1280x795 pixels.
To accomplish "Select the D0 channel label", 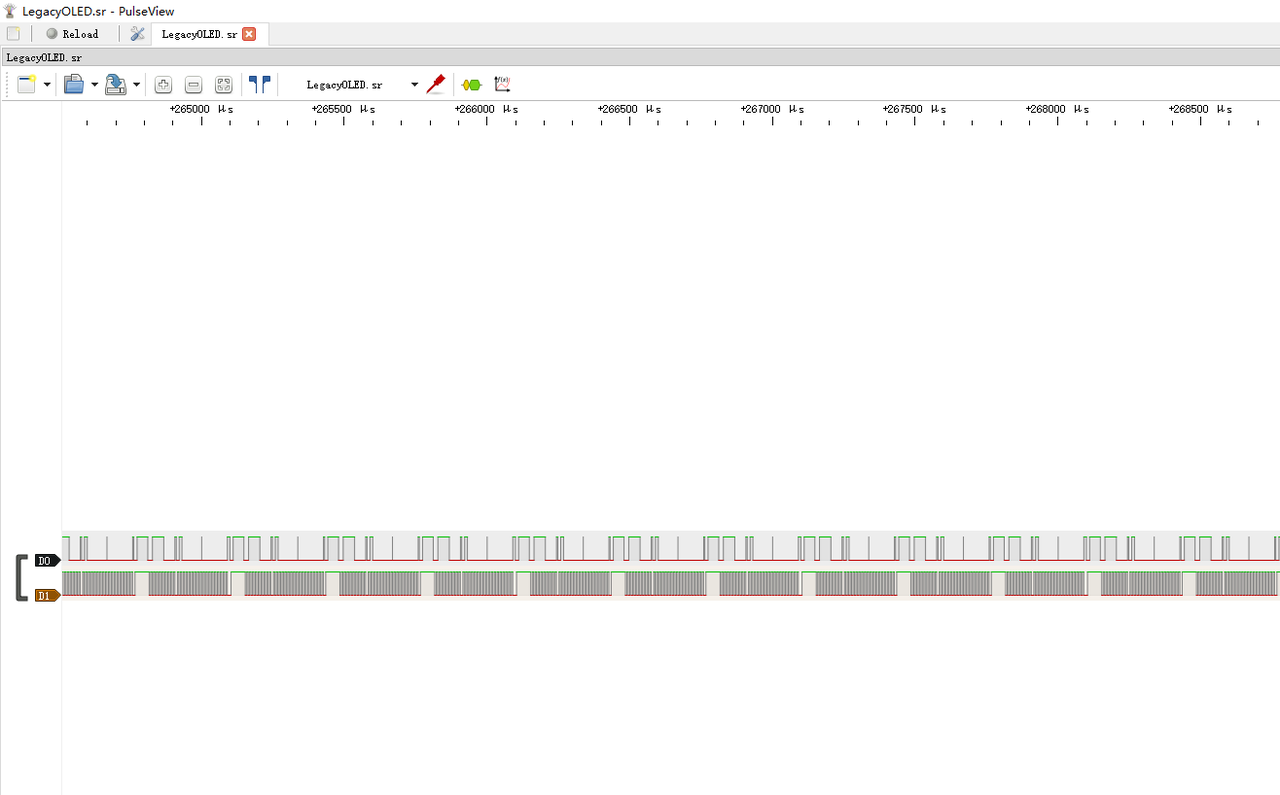I will point(46,561).
